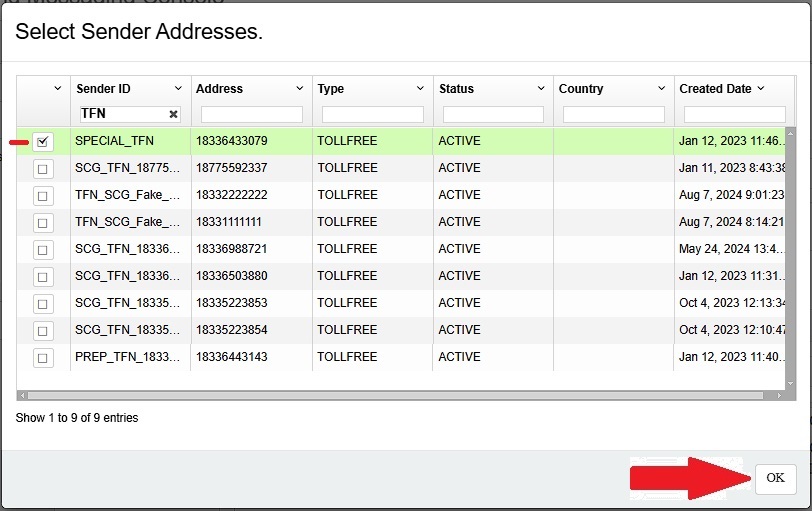
Task: Click the date cell Oct 4, 2023 12:13:34
Action: click(731, 303)
